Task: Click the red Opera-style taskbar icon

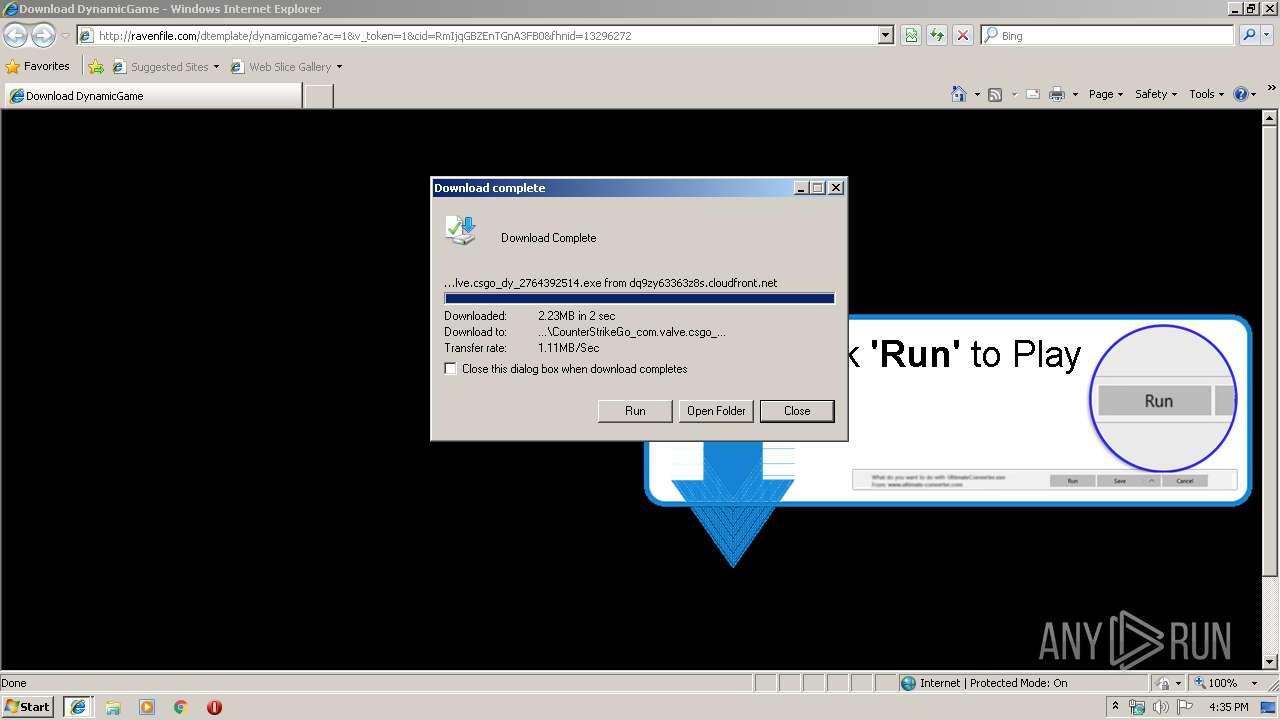Action: (x=214, y=707)
